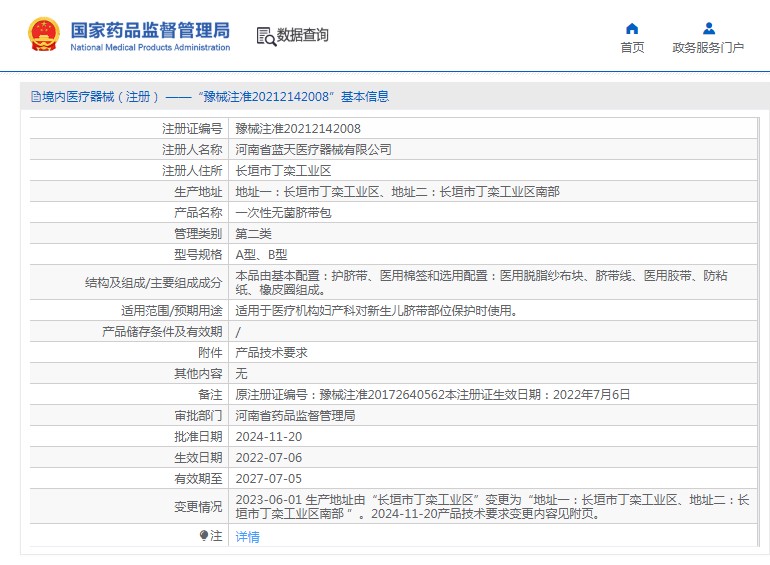This screenshot has width=770, height=565.
Task: Click the 生效日期 row label
Action: (198, 458)
